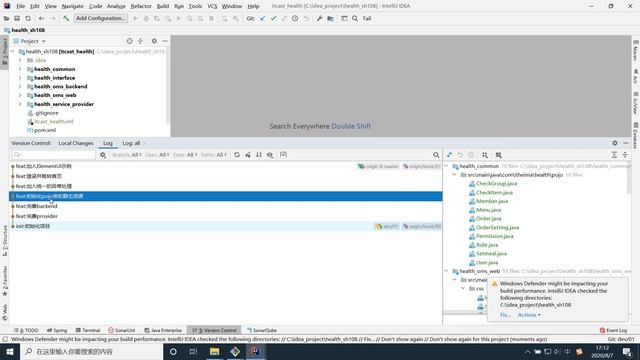The height and width of the screenshot is (360, 640).
Task: Click the show diff icon in changes pane
Action: pos(449,155)
